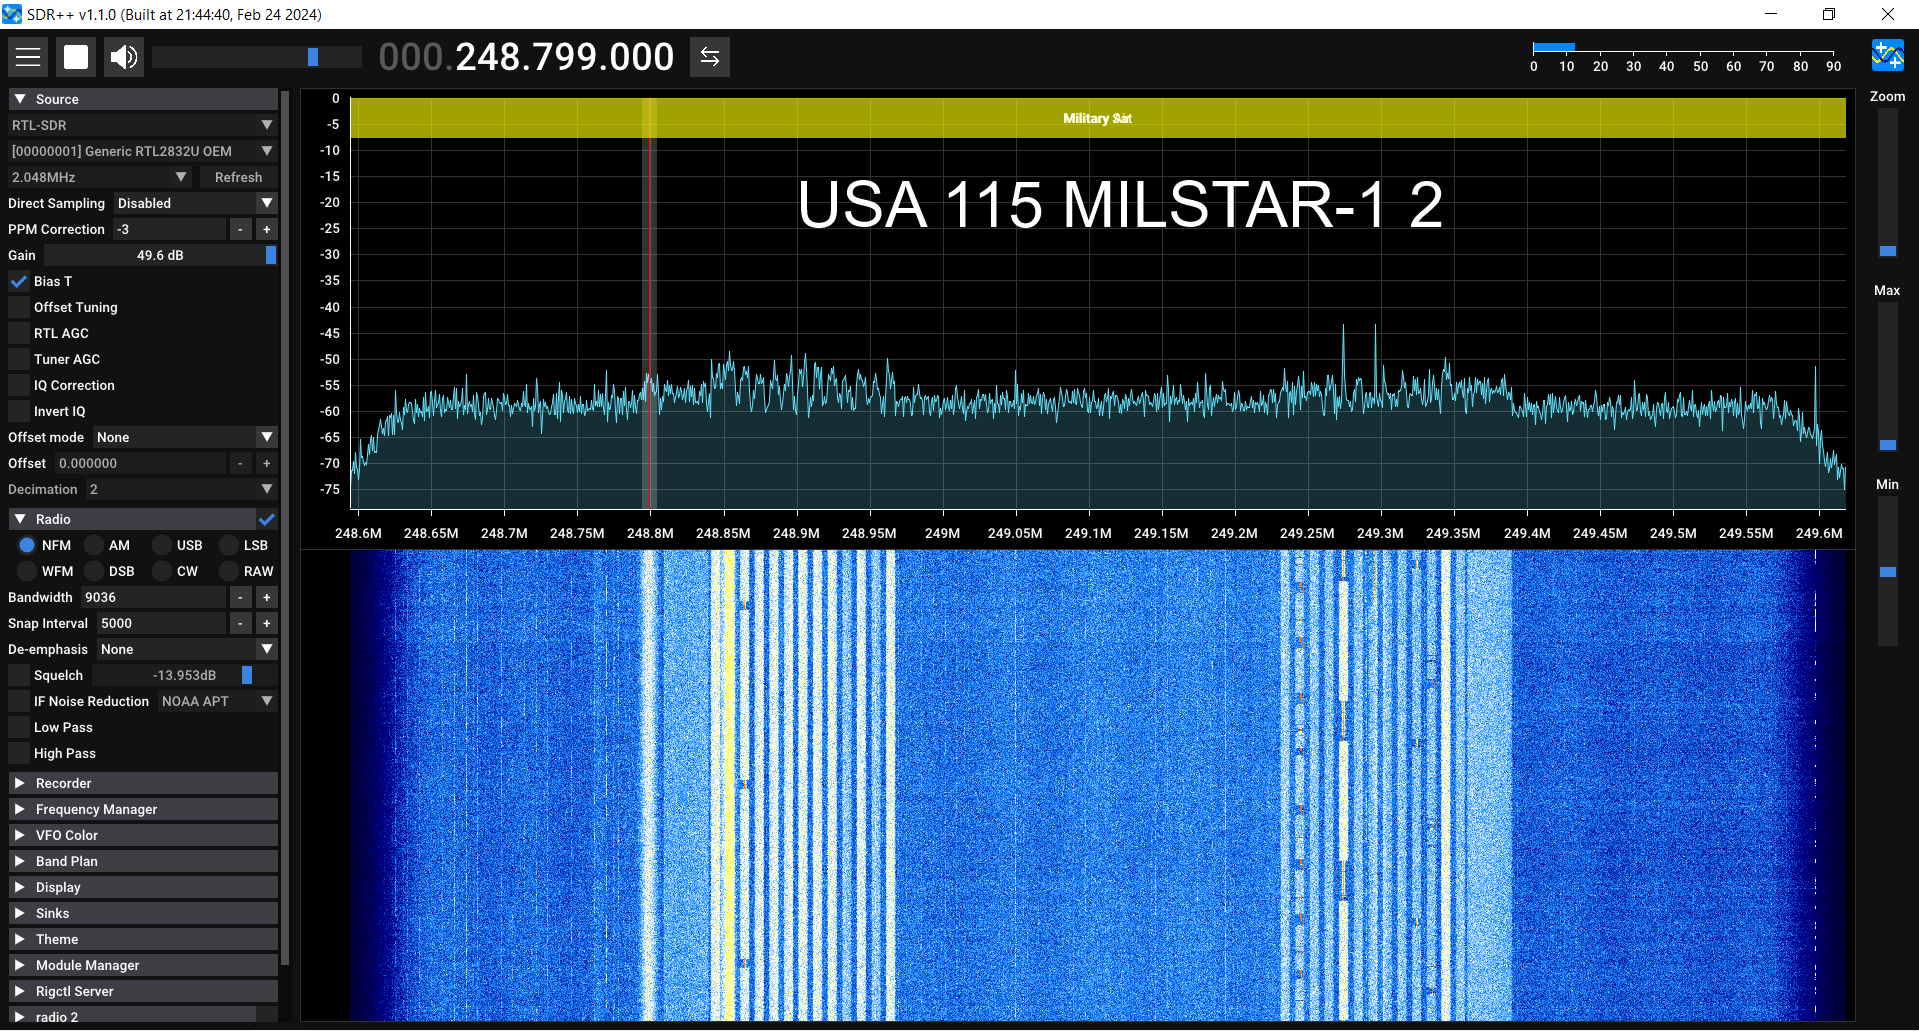
Task: Click the PPM Correction value field
Action: point(169,229)
